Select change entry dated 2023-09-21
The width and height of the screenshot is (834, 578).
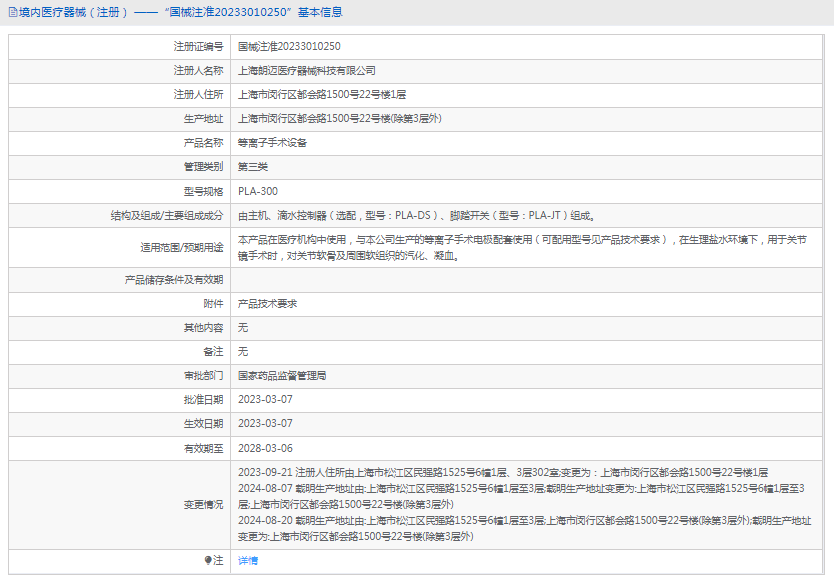pos(503,473)
